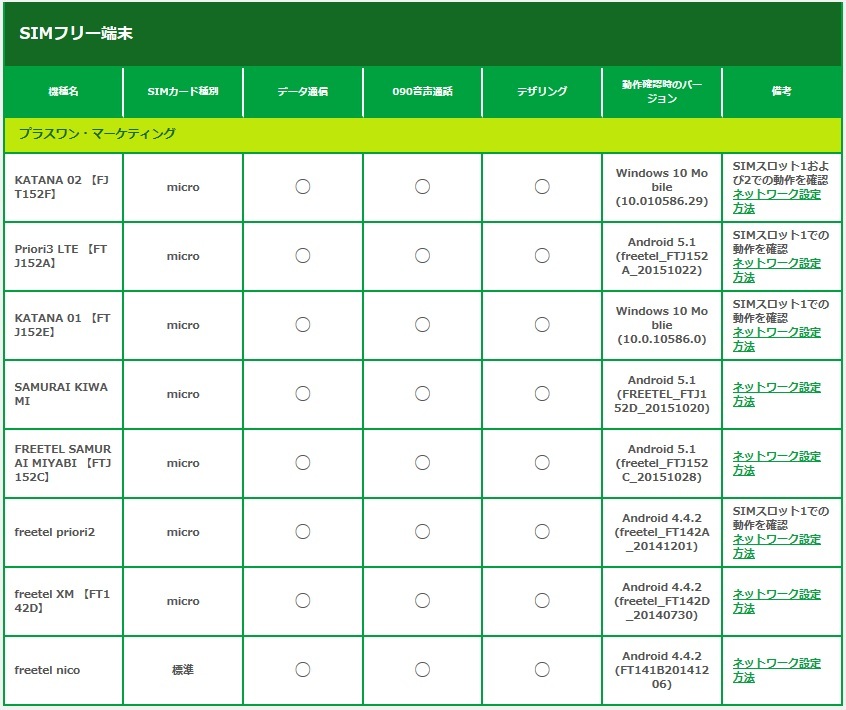Select the KATANA 01 【FTJ152E】 model name
This screenshot has width=846, height=710.
pos(62,325)
